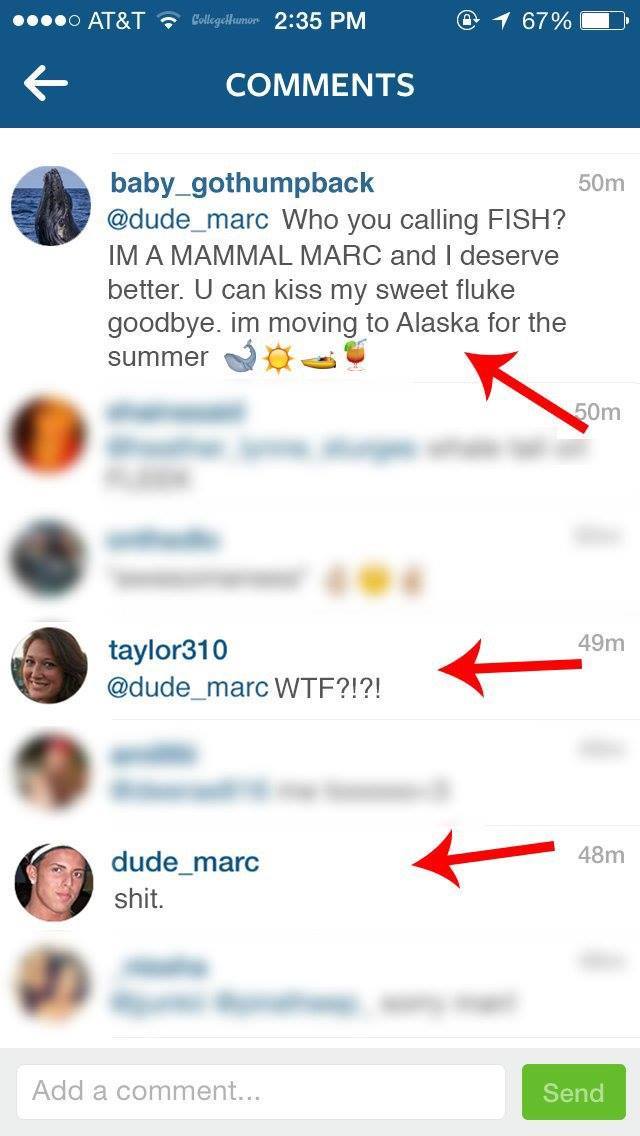Open baby_gothumpback's whale profile picture
Image resolution: width=640 pixels, height=1136 pixels.
pos(51,206)
